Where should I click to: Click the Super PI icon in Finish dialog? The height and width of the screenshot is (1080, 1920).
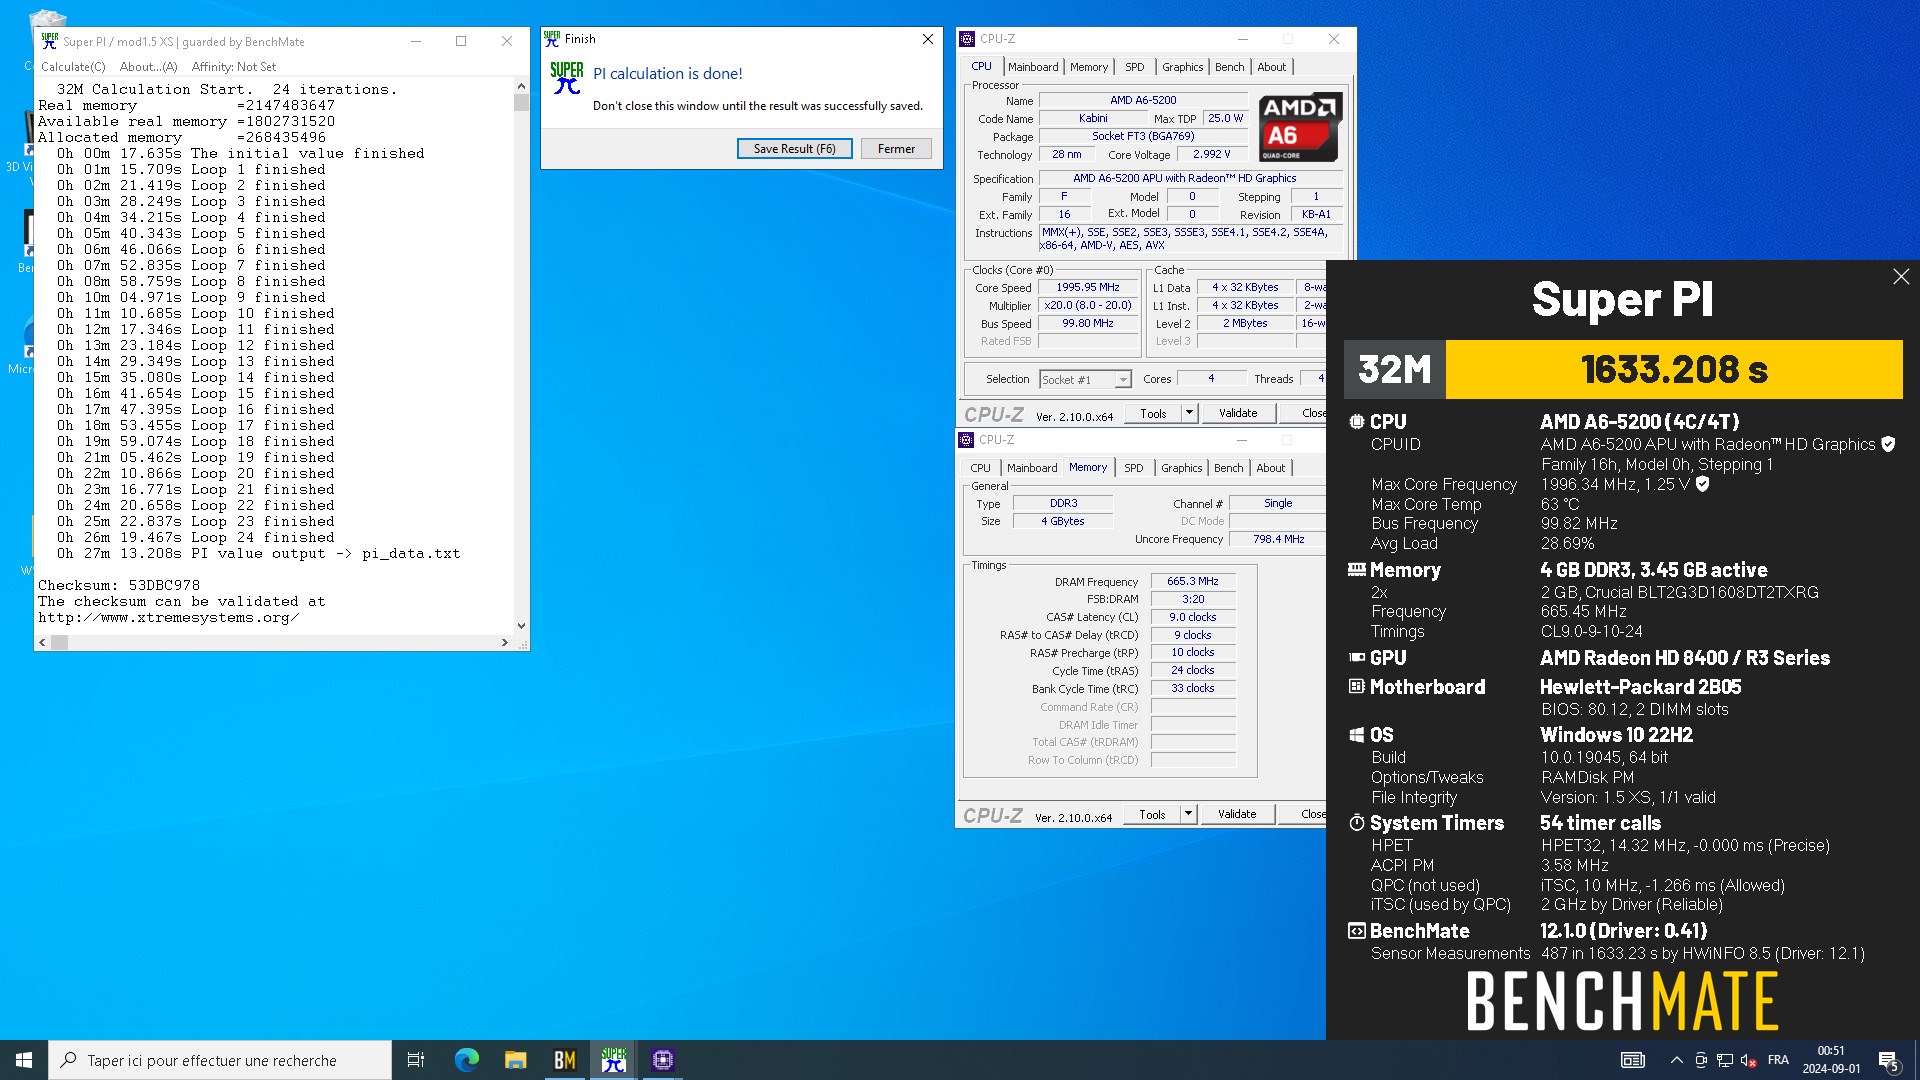[567, 78]
